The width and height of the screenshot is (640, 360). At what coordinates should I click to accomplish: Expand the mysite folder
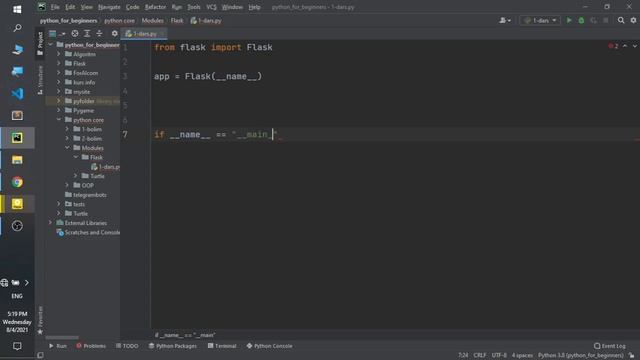coord(59,91)
